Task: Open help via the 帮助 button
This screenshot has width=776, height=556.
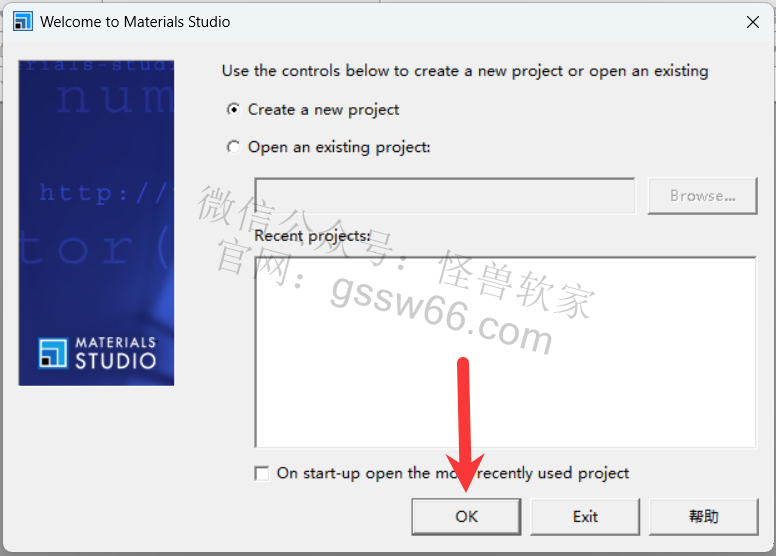Action: pos(703,517)
